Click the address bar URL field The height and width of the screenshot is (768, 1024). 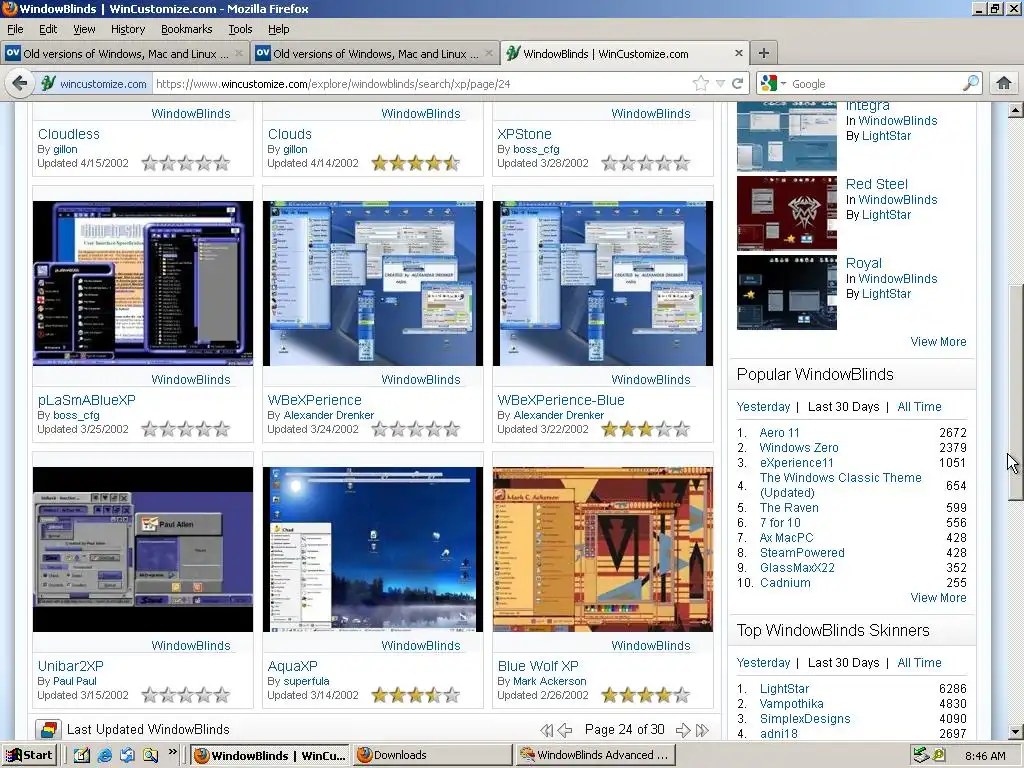point(422,84)
